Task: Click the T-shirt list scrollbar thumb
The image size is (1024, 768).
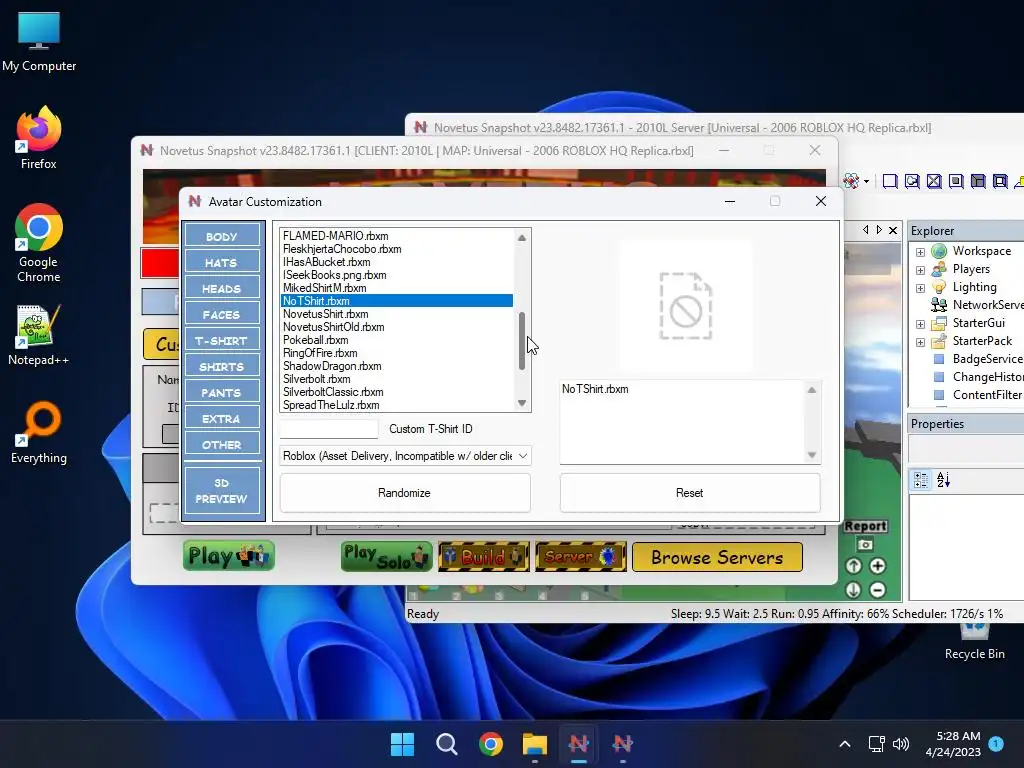Action: click(x=522, y=341)
